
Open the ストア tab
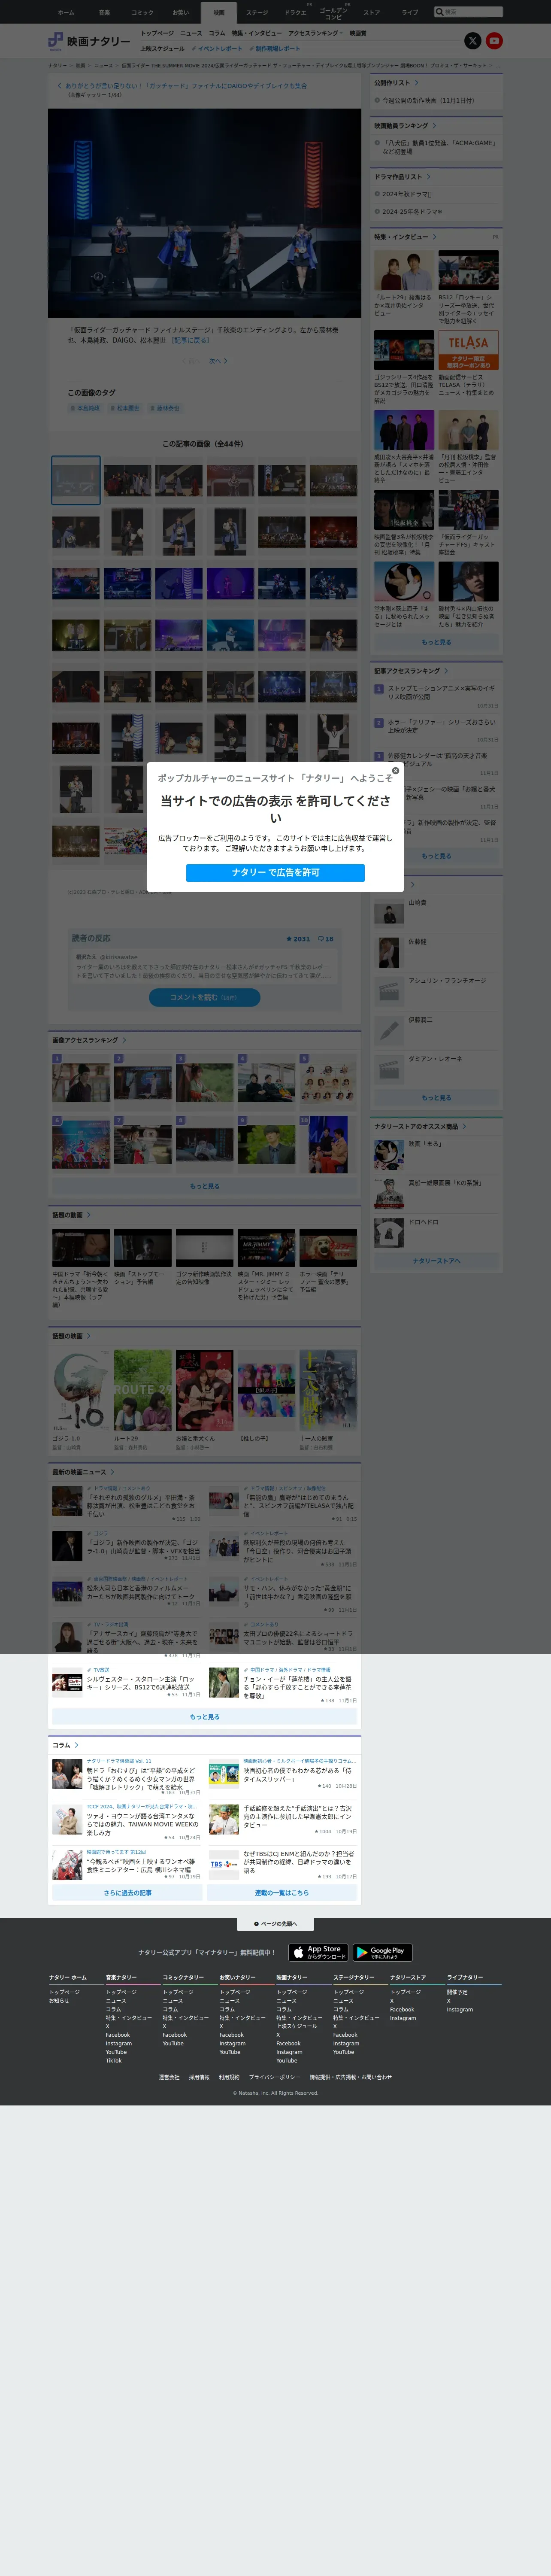tap(371, 13)
